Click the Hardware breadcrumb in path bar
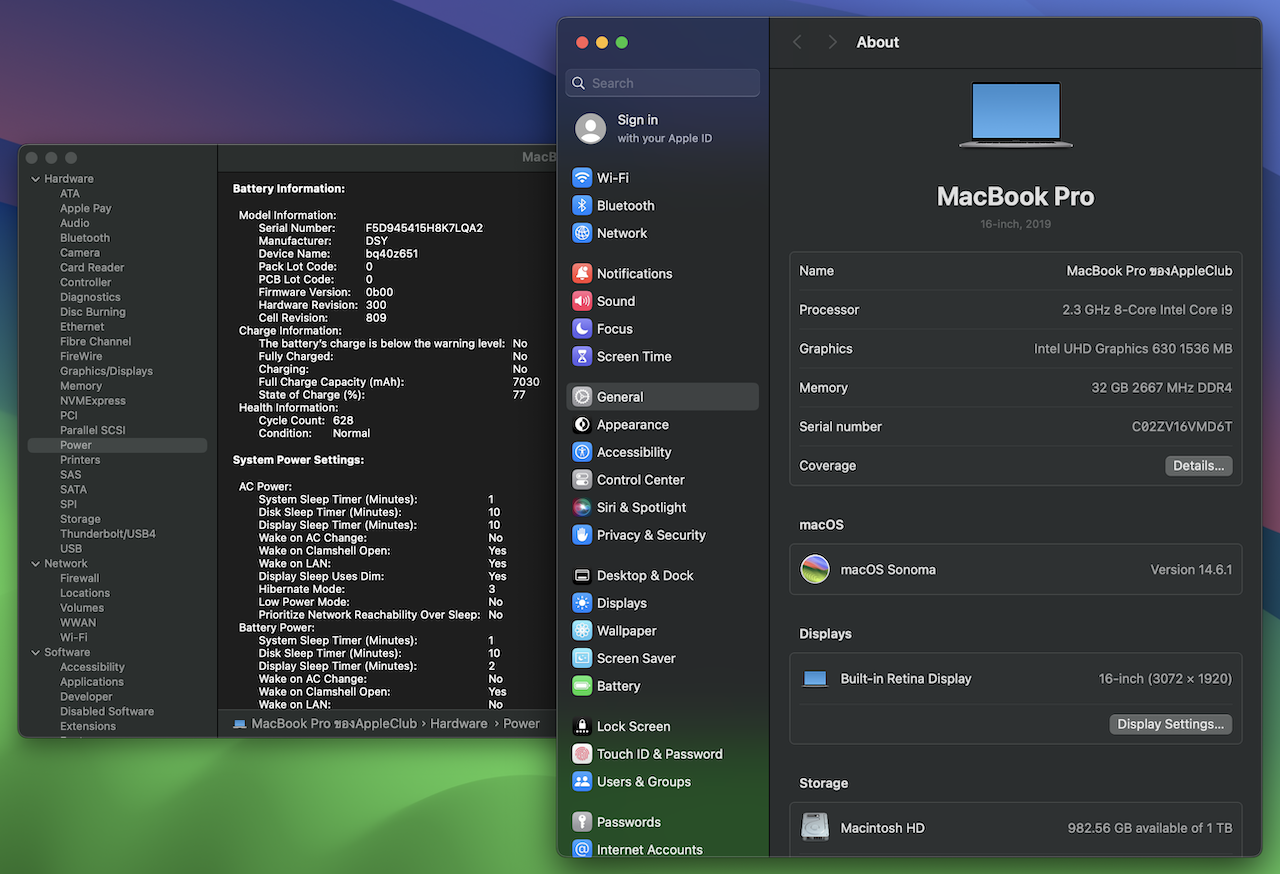Viewport: 1280px width, 874px height. pos(459,724)
